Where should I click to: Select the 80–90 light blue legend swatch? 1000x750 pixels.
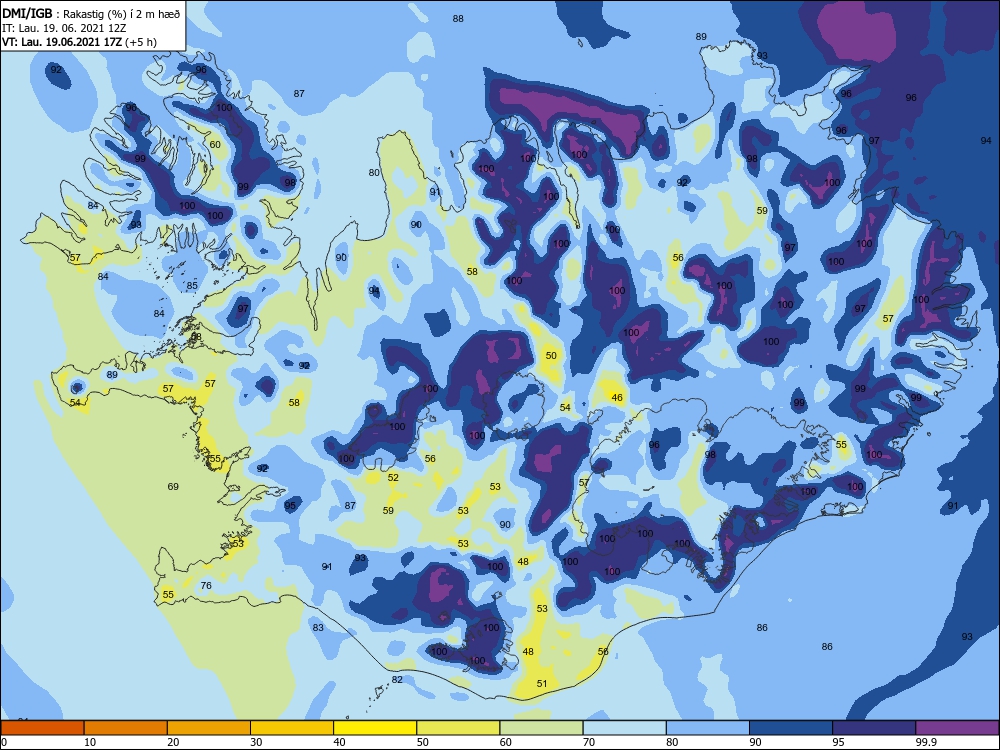[708, 728]
